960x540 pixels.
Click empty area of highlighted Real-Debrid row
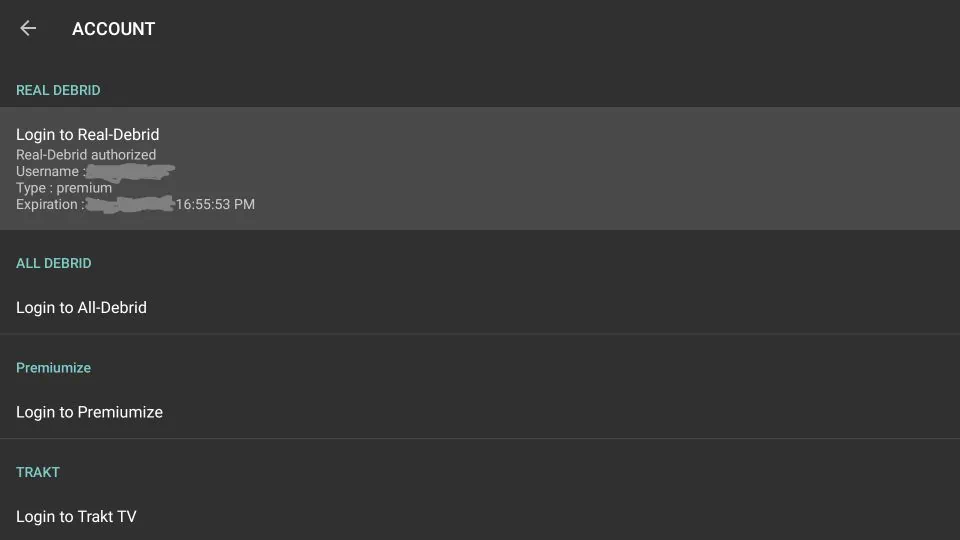click(x=600, y=168)
